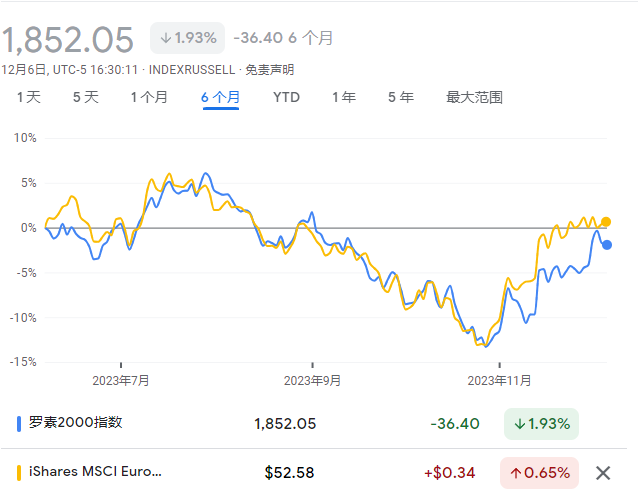The image size is (638, 494).
Task: Click the 12月6日 timestamp text
Action: pos(70,70)
